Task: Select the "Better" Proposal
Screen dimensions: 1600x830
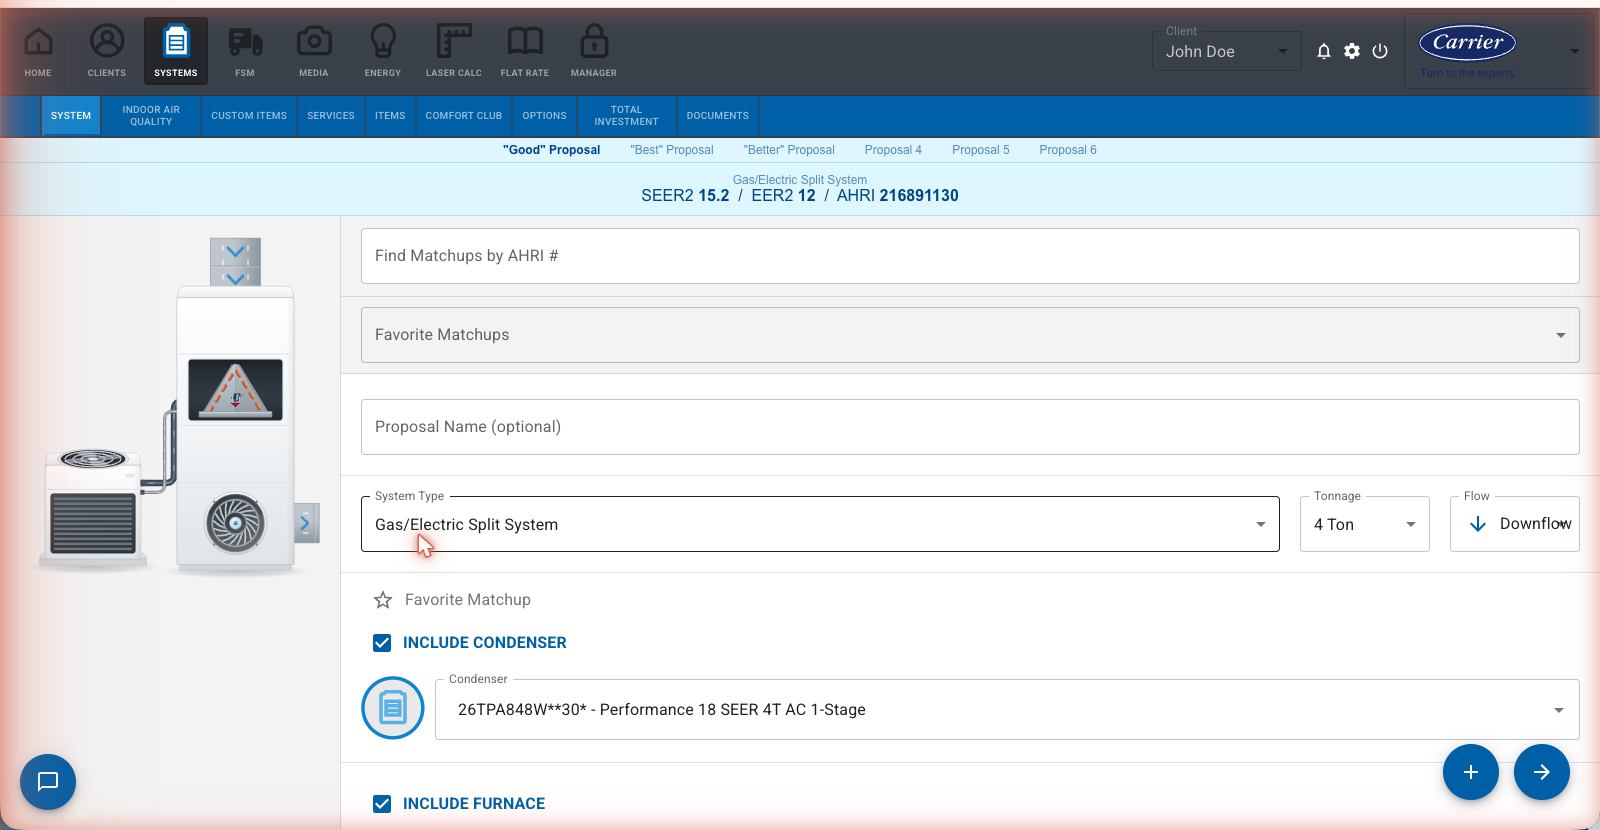Action: pos(789,150)
